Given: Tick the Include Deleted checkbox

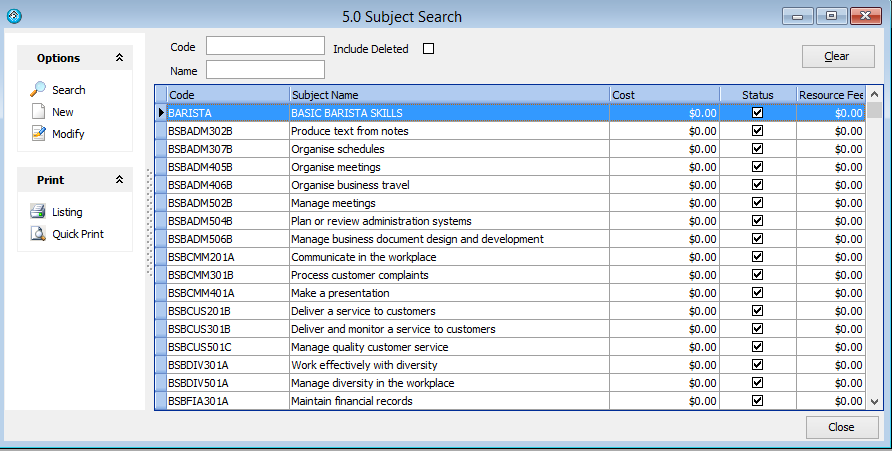Looking at the screenshot, I should [x=429, y=49].
